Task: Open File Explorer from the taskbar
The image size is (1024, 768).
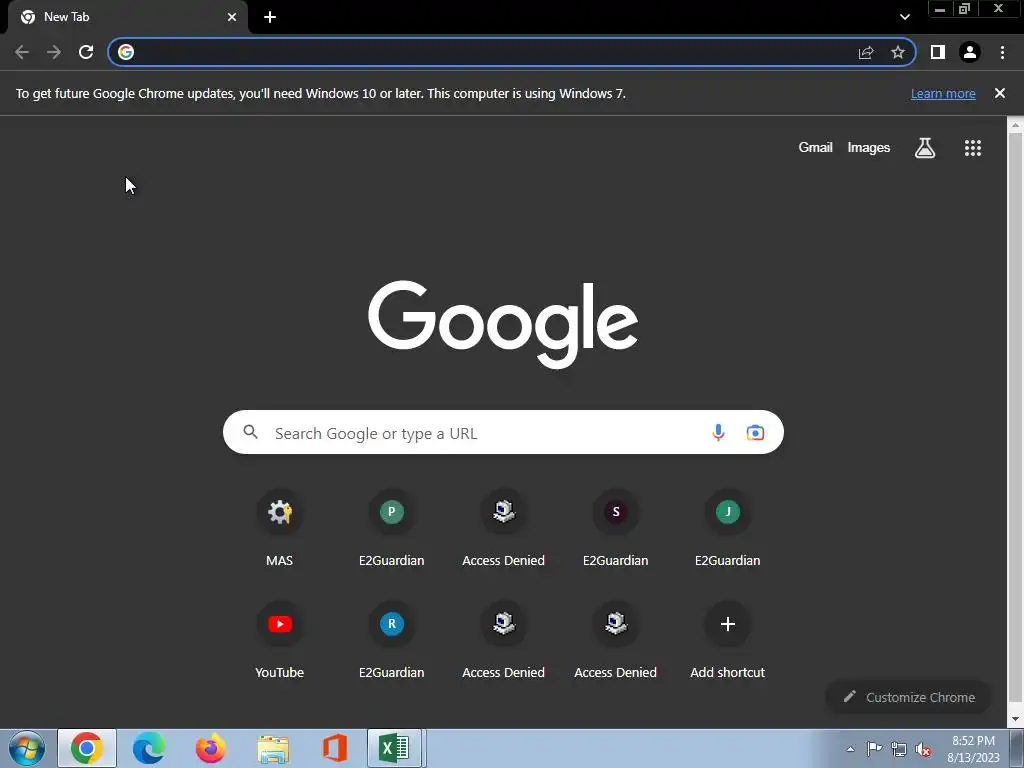Action: click(273, 748)
